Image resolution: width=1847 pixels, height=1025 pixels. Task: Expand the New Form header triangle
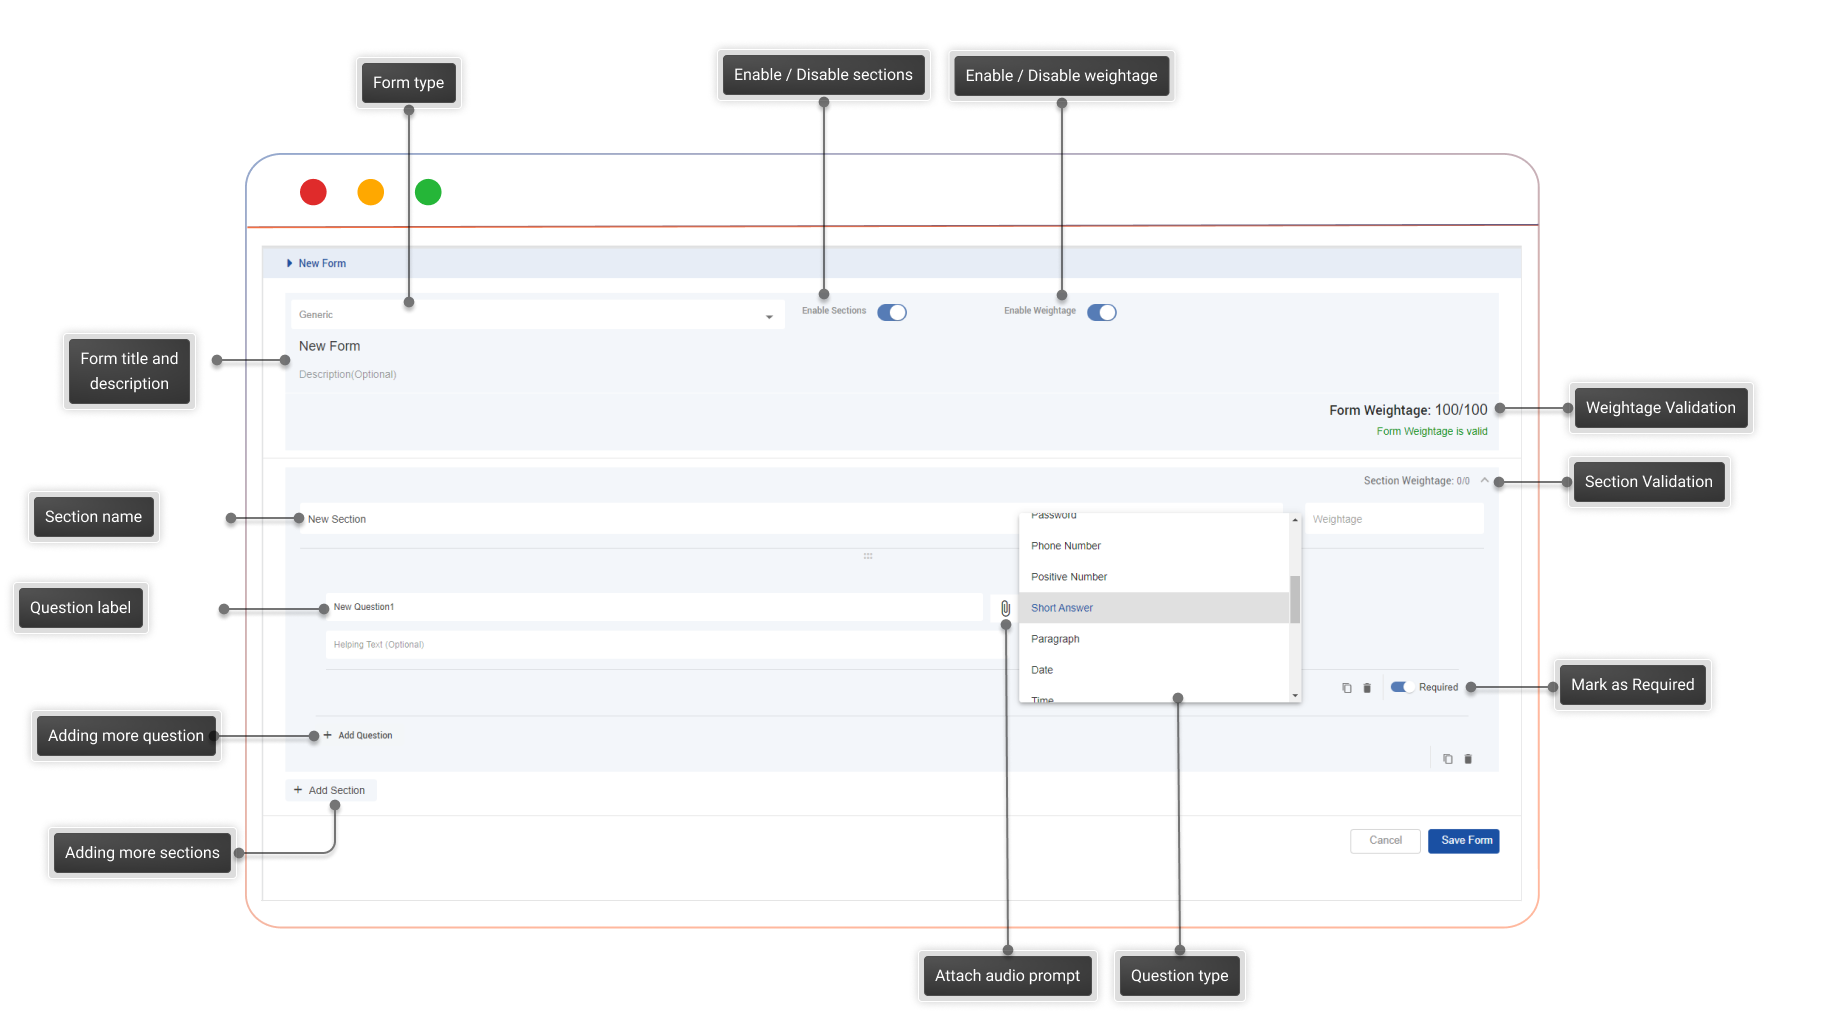(289, 264)
